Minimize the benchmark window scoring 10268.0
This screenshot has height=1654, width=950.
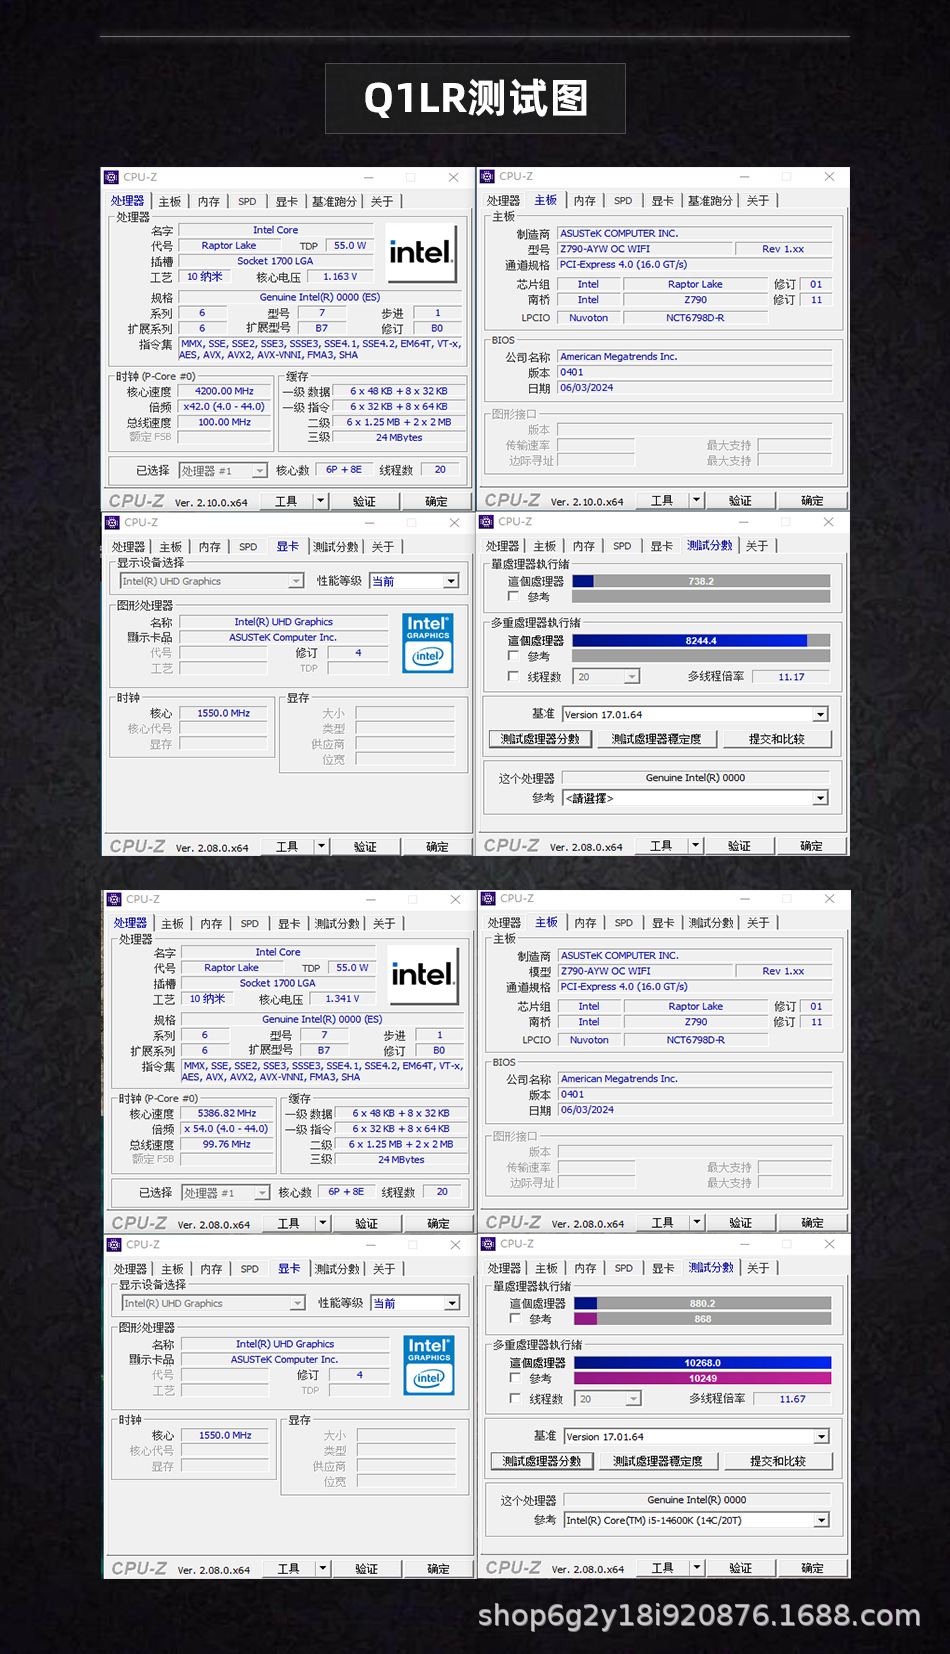coord(746,1244)
